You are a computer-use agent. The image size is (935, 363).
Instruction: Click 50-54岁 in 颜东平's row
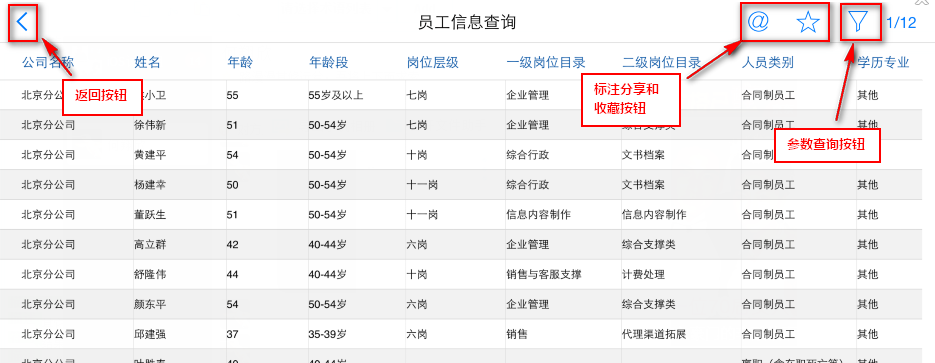[x=327, y=304]
